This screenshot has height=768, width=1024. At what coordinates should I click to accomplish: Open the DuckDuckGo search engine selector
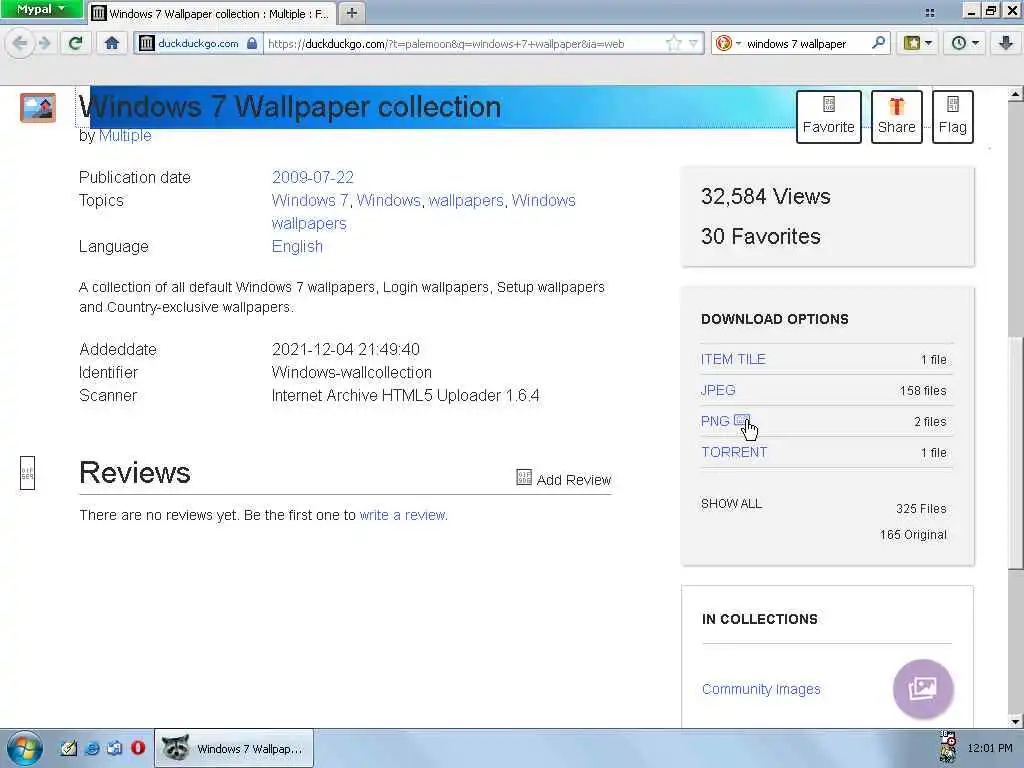727,44
